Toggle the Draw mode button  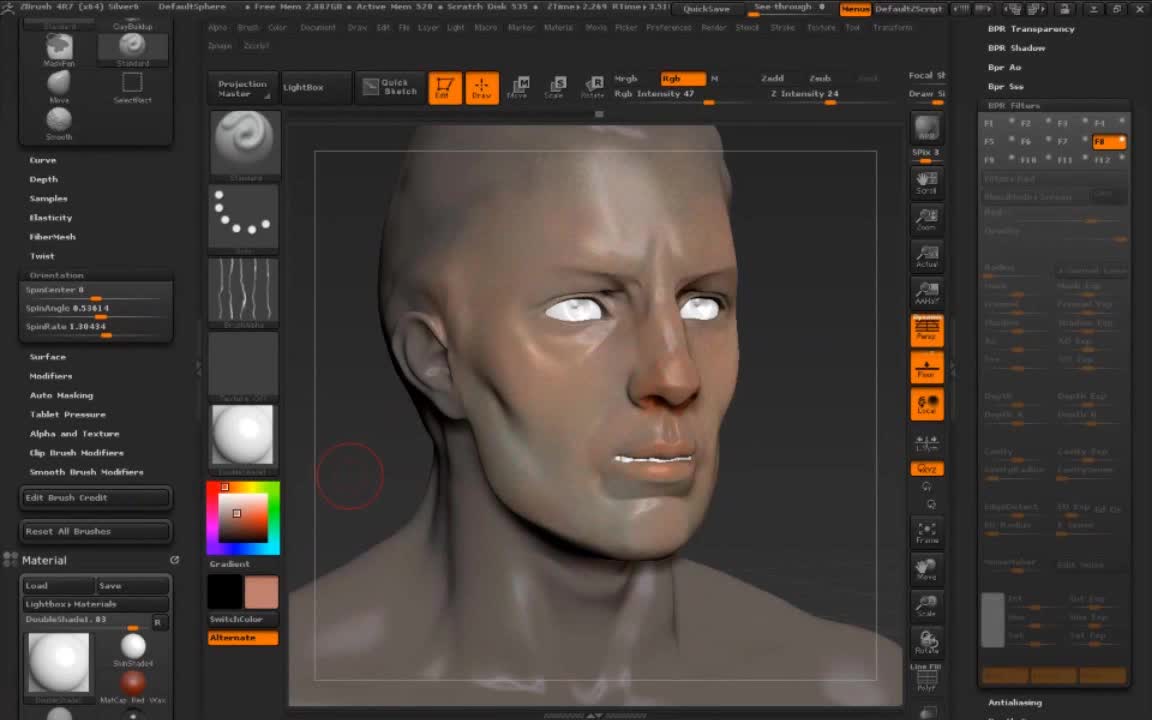click(482, 87)
